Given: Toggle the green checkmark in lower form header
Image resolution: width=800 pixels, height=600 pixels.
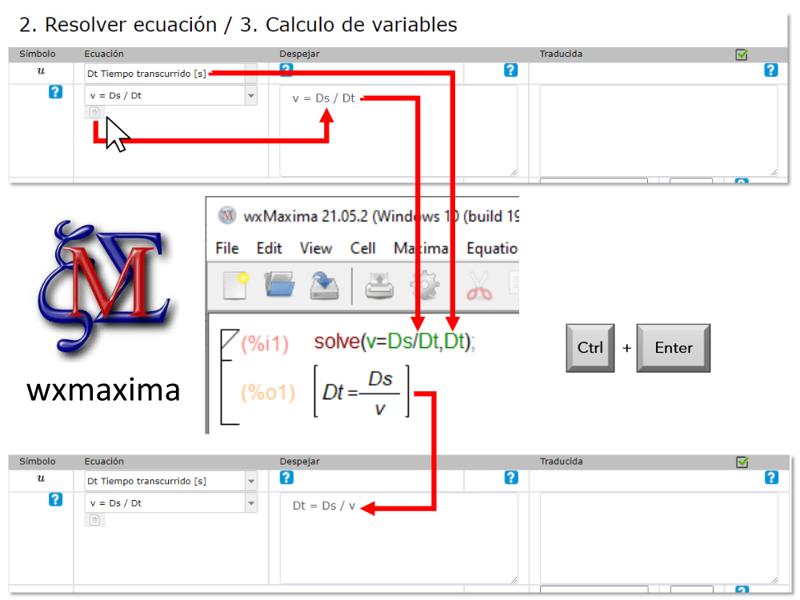Looking at the screenshot, I should (742, 462).
